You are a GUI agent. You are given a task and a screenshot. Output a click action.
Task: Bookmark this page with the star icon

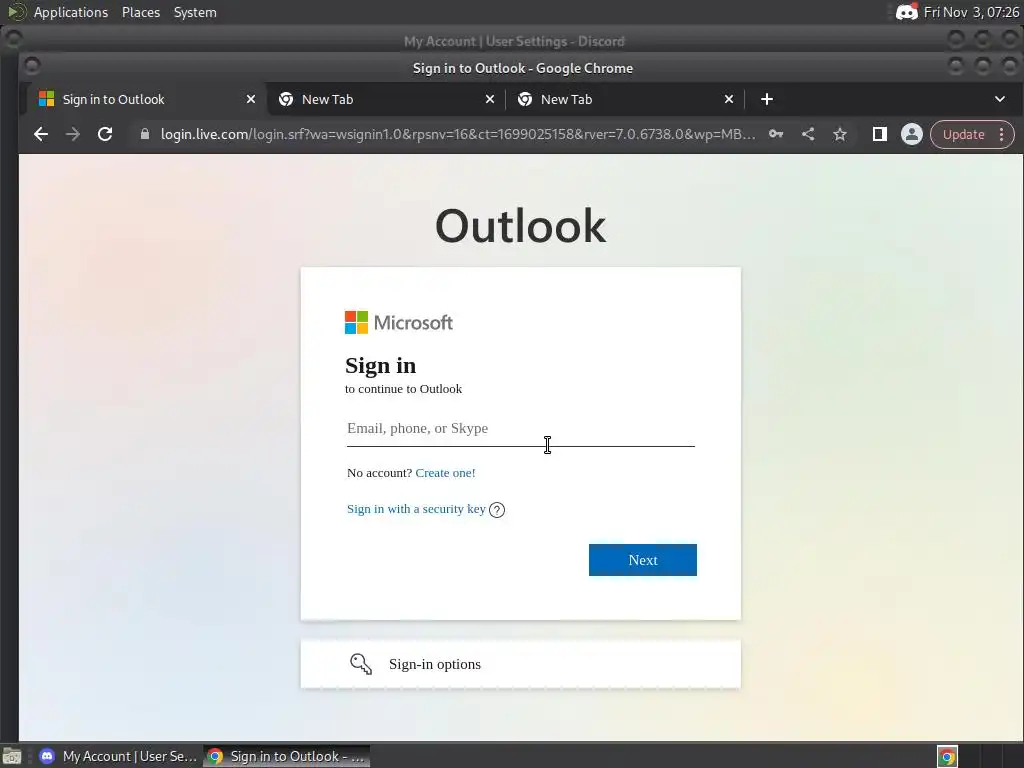click(x=840, y=135)
